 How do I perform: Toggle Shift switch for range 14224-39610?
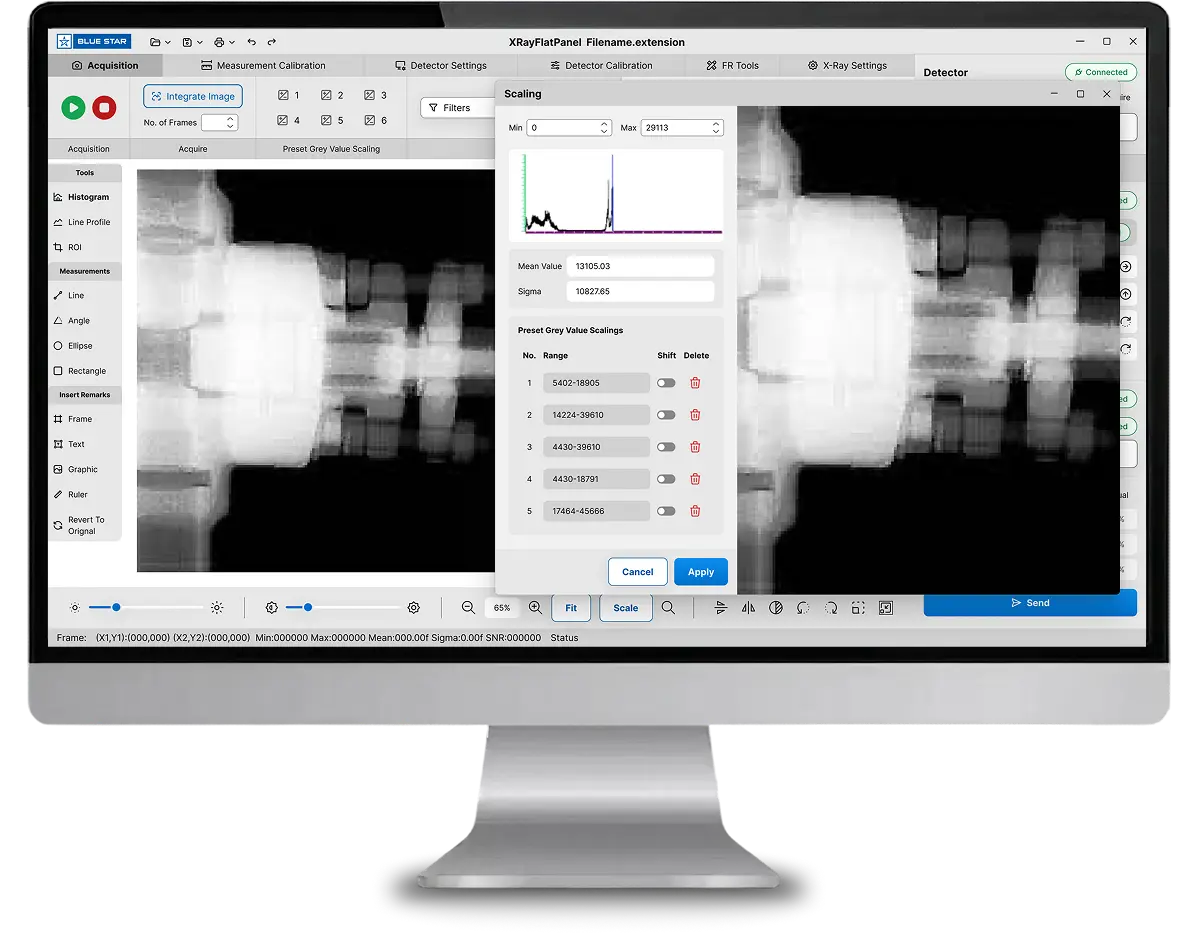pos(666,415)
